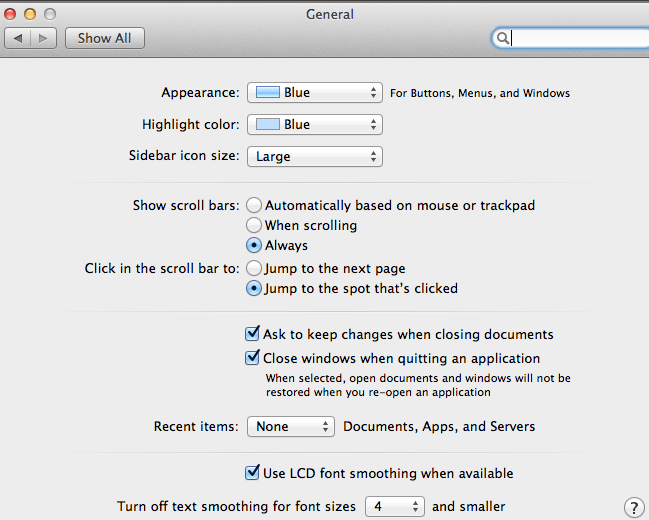
Task: Open the text smoothing font size dropdown
Action: 395,506
